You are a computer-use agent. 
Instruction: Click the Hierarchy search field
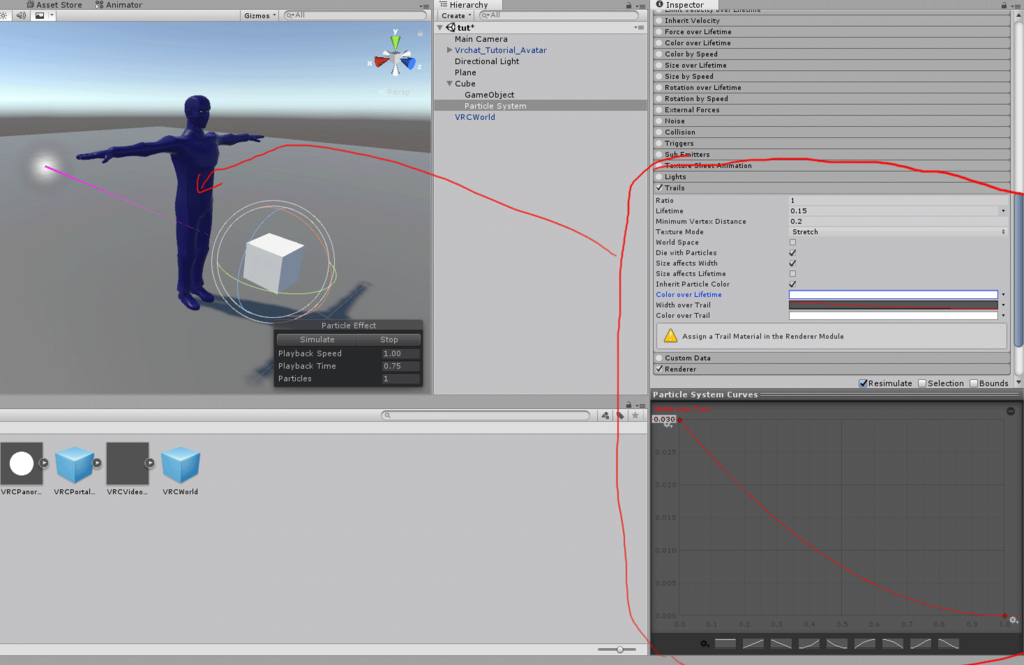559,15
